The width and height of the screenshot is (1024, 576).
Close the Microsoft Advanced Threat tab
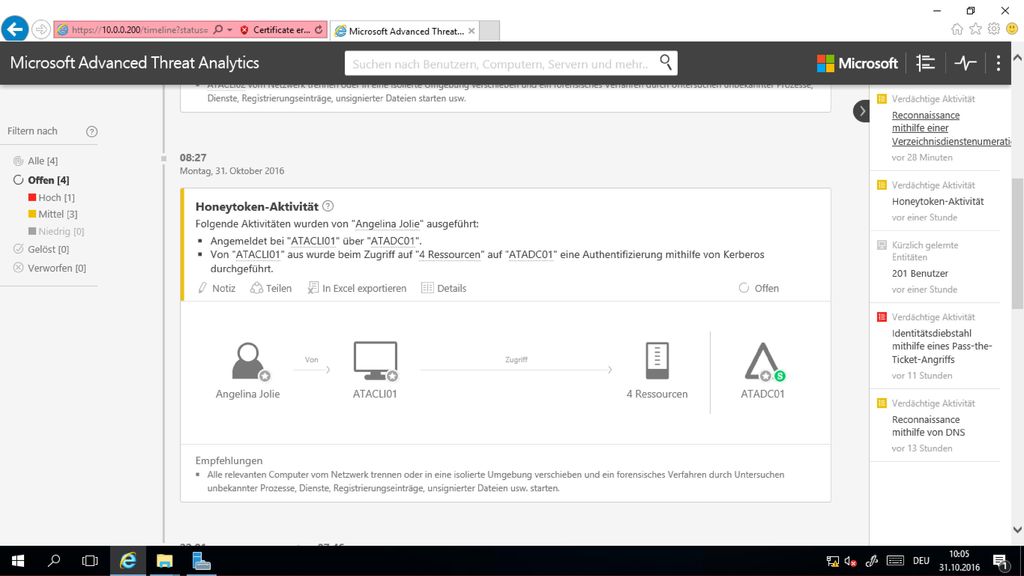472,31
